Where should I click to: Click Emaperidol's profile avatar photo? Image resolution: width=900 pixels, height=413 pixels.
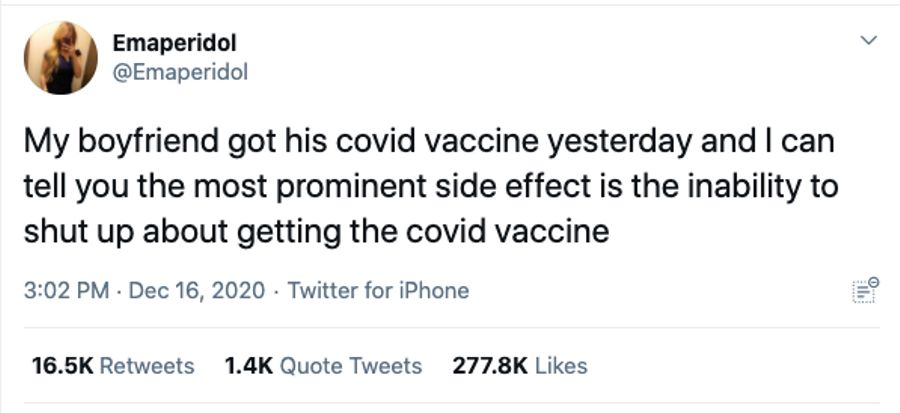[61, 59]
